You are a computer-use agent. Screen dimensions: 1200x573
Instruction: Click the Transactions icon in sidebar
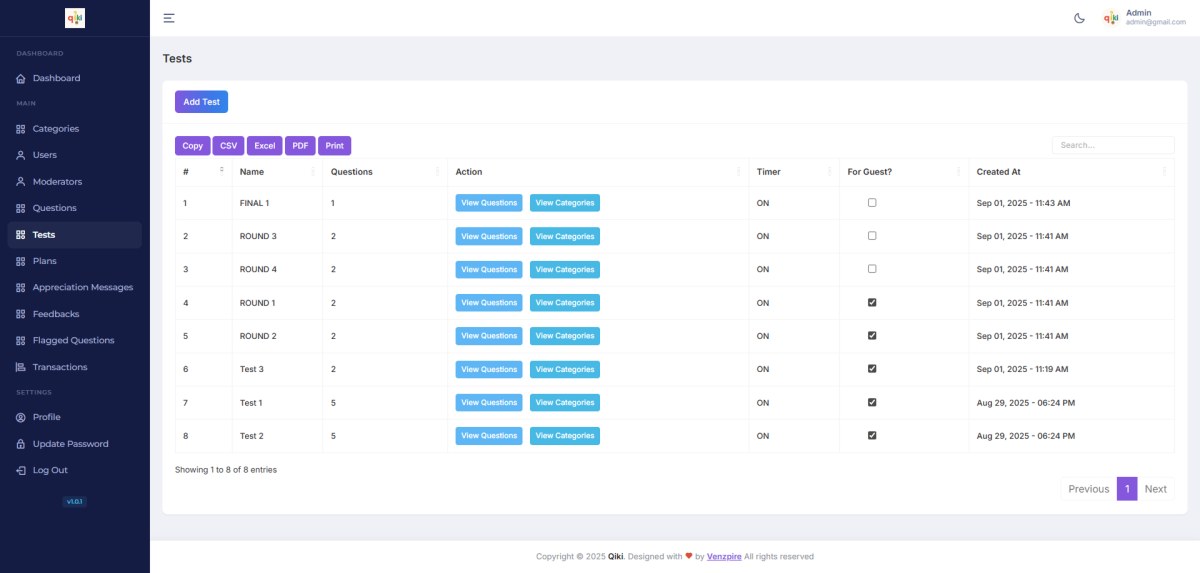[21, 367]
